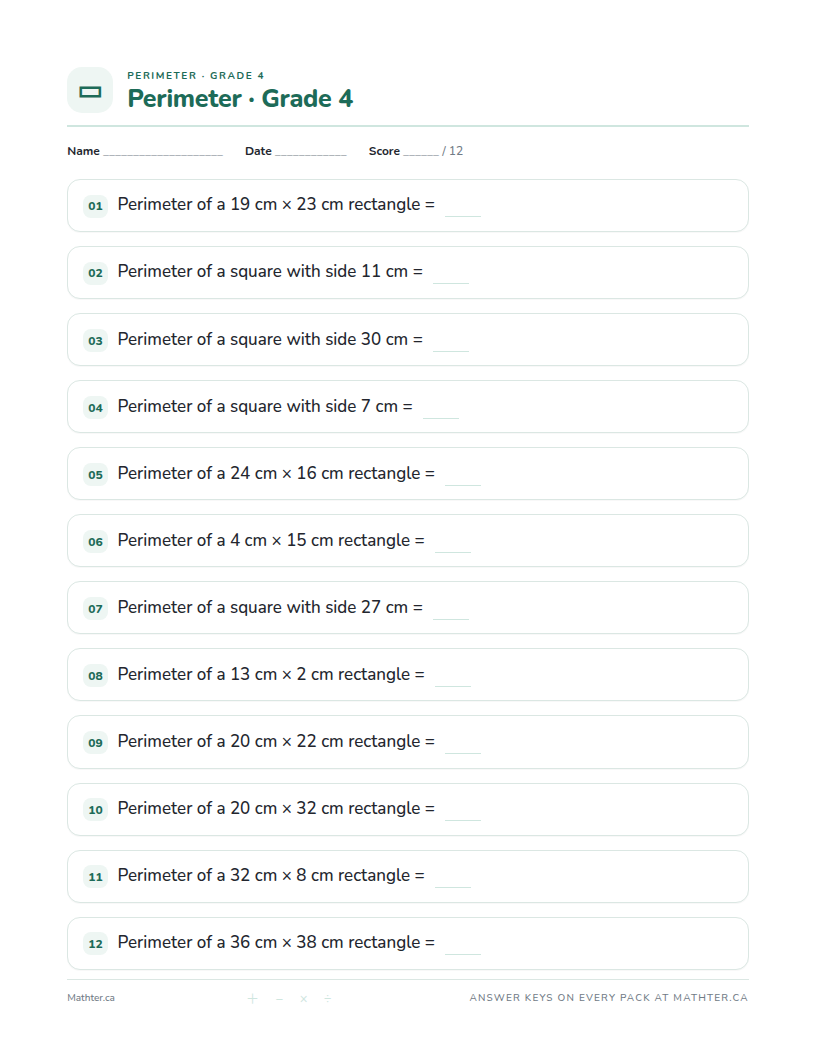Click the answer blank for question 06
Image resolution: width=816 pixels, height=1056 pixels.
[x=453, y=543]
